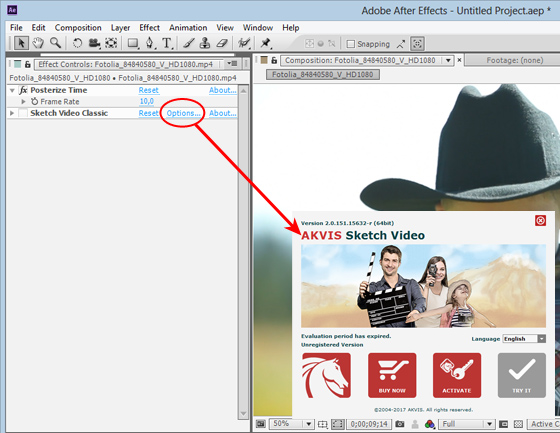The image size is (560, 433).
Task: Open the Layer menu
Action: click(120, 28)
